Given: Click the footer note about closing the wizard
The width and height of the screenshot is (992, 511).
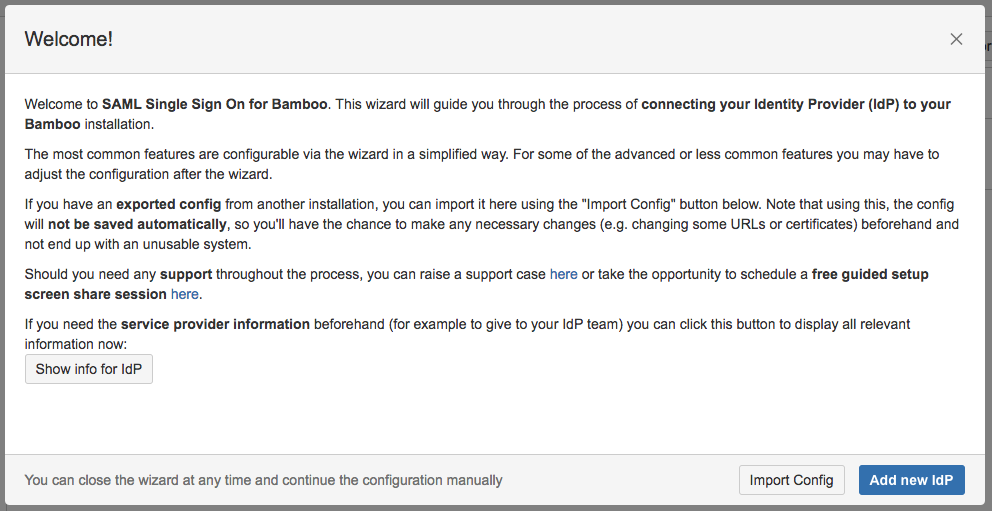Looking at the screenshot, I should point(263,480).
